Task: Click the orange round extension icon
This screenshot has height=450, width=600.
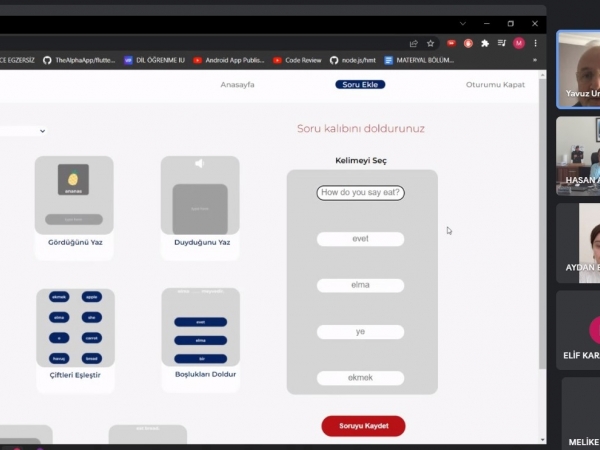Action: click(x=468, y=43)
